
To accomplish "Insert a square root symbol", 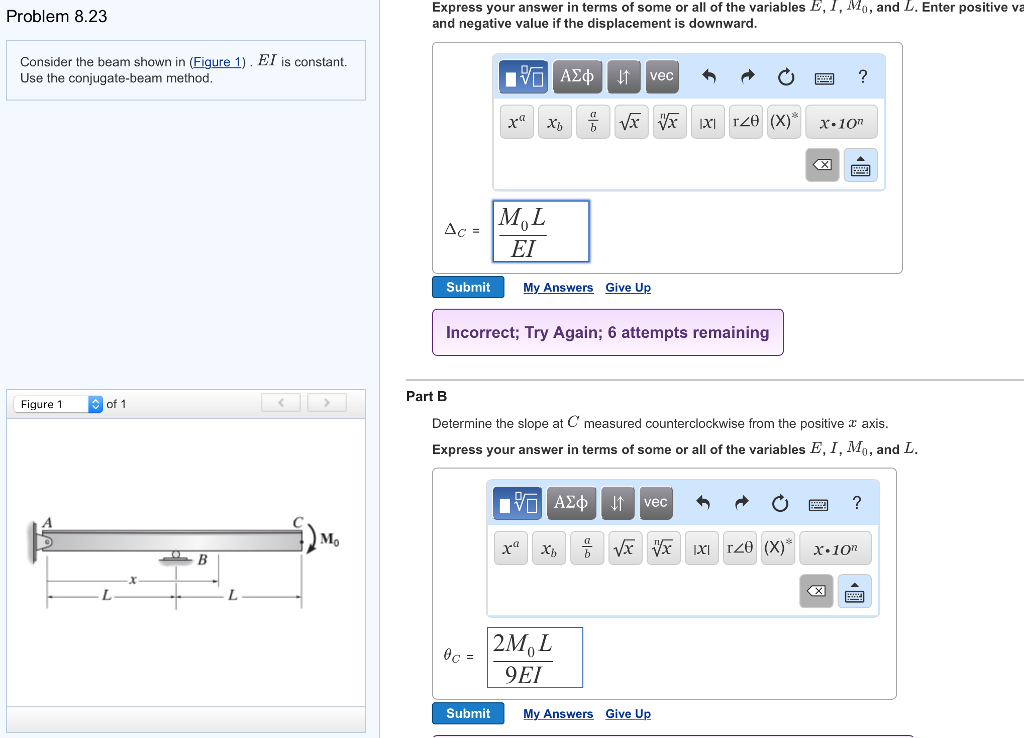I will [630, 121].
